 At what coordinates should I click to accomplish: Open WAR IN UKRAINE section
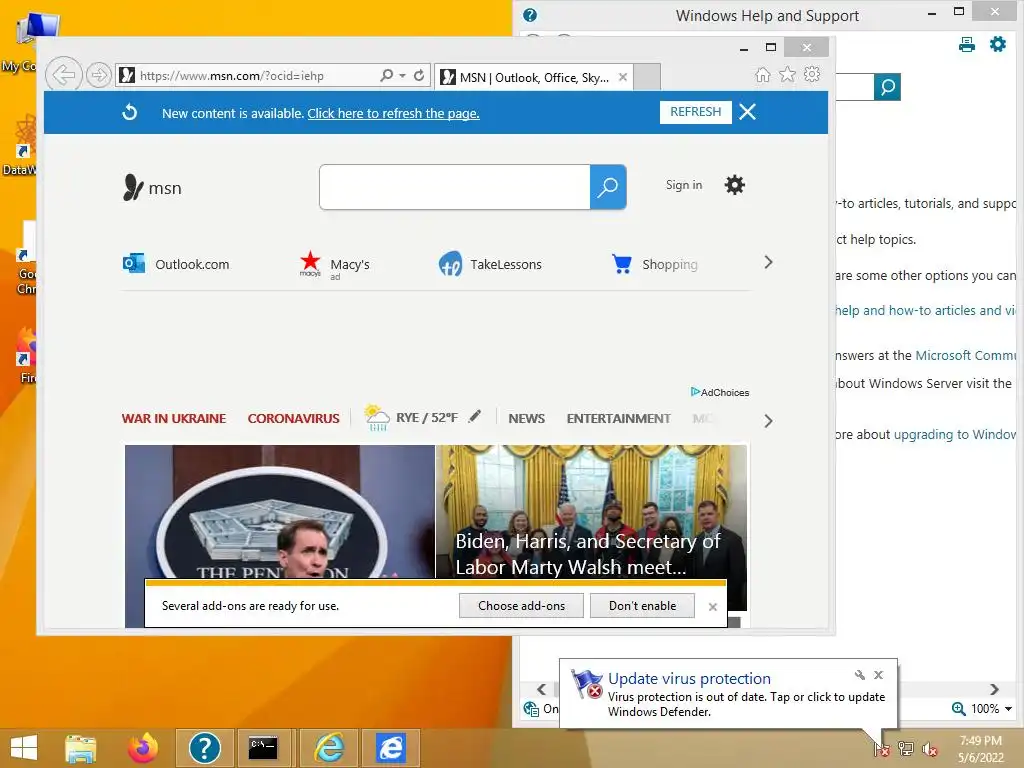174,418
